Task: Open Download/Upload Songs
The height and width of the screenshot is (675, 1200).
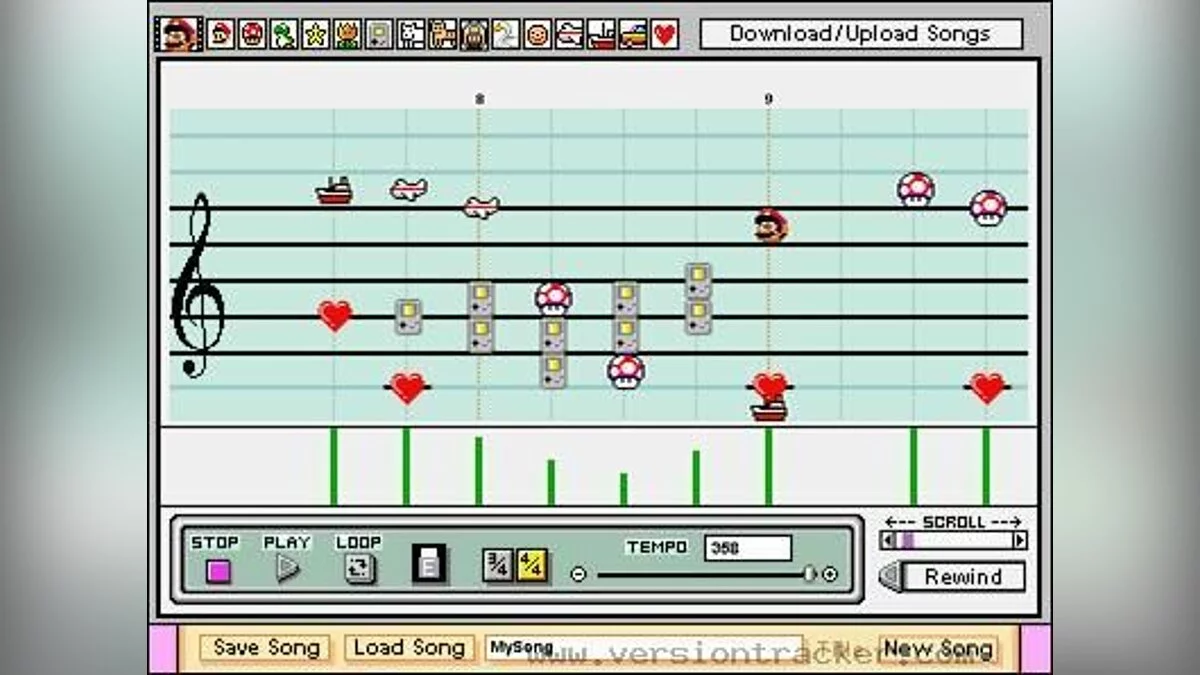Action: [861, 34]
